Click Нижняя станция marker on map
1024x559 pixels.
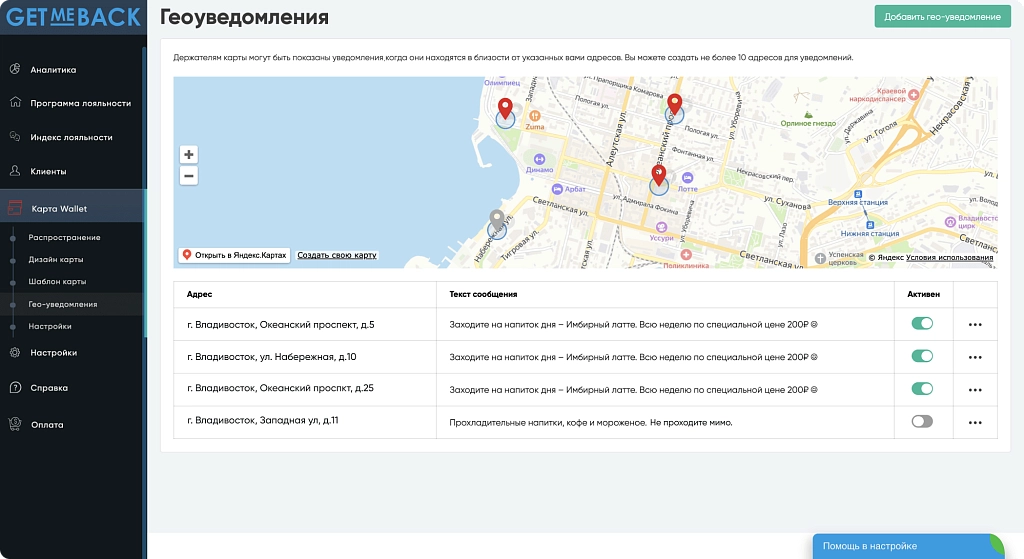[x=870, y=225]
